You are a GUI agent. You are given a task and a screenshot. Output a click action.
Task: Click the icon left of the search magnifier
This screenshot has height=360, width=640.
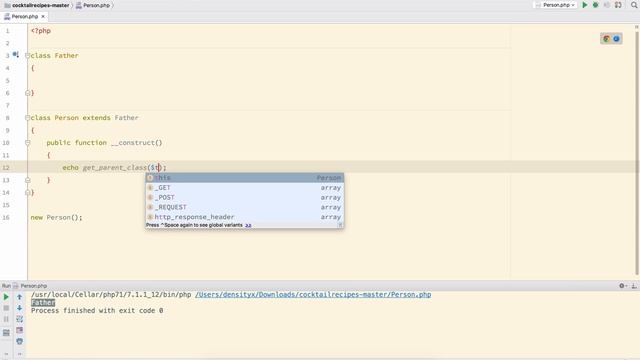(x=618, y=5)
